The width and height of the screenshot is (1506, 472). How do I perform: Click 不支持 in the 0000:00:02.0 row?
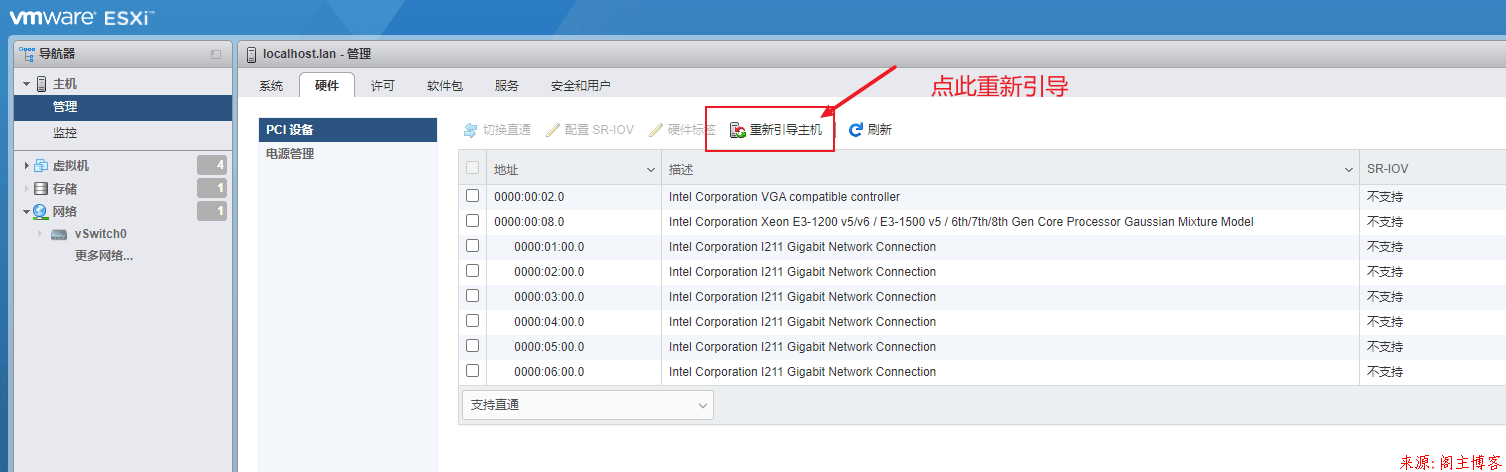[x=1385, y=197]
